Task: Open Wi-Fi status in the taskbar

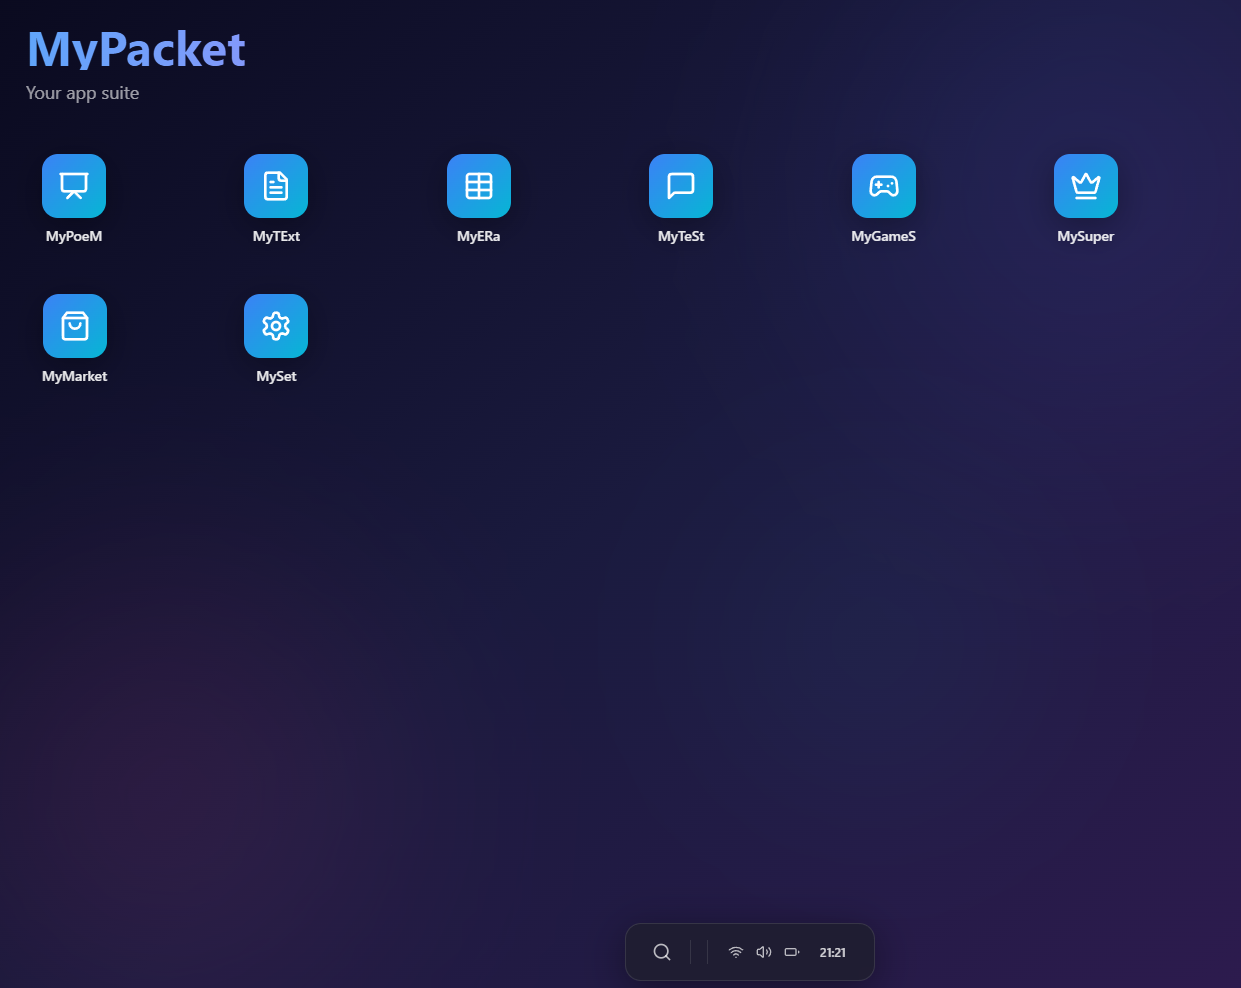Action: point(735,952)
